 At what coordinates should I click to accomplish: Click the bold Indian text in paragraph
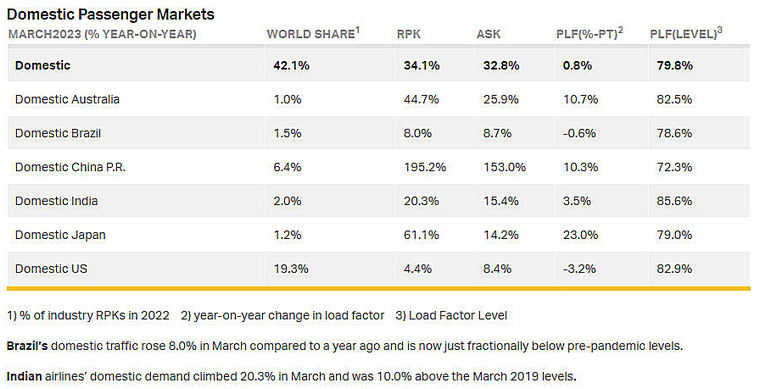click(24, 376)
